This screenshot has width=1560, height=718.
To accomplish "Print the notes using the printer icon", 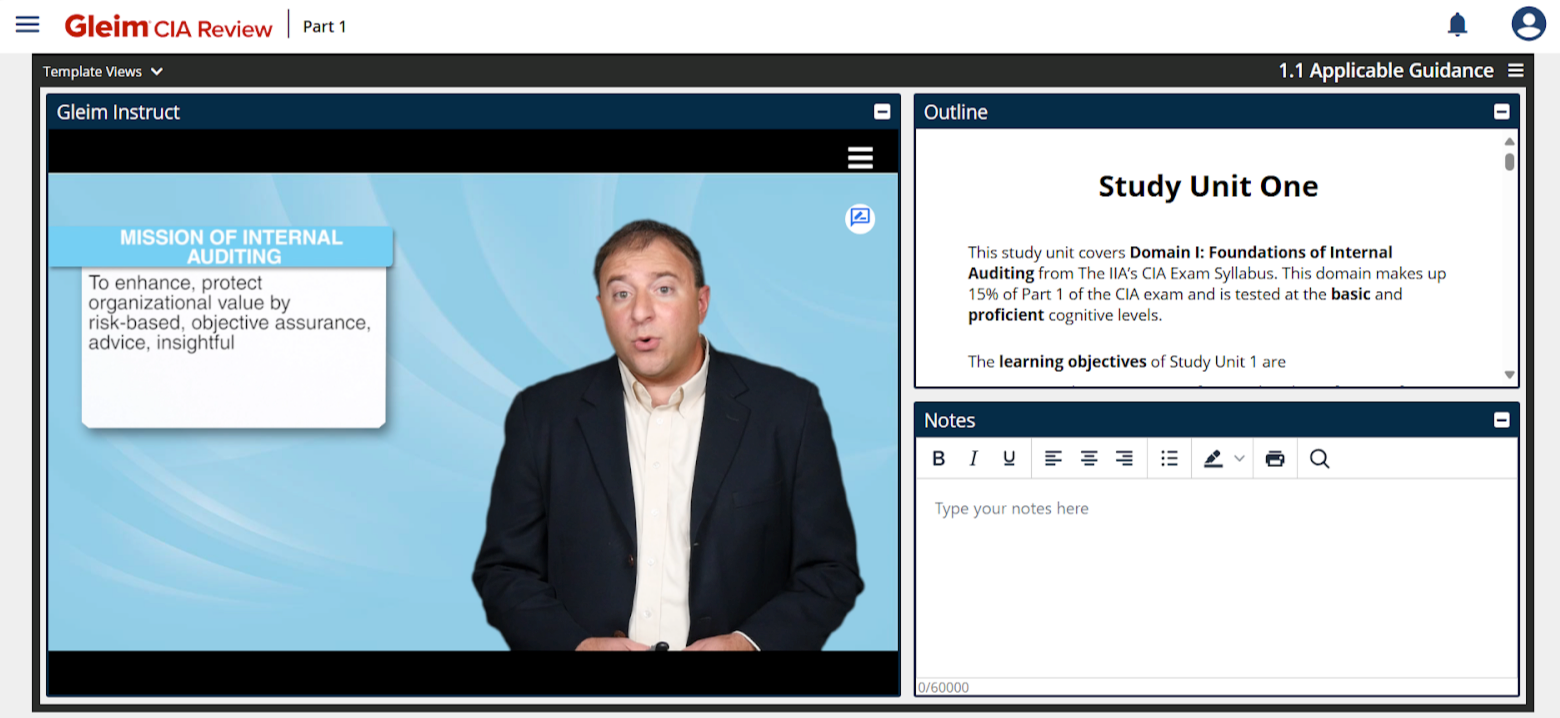I will pyautogui.click(x=1274, y=458).
